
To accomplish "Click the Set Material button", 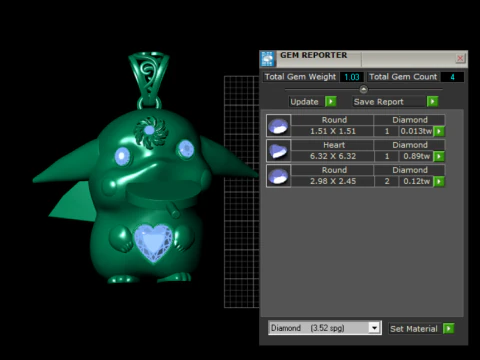I will pos(414,329).
